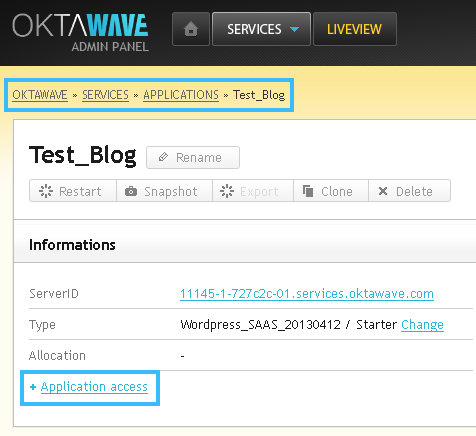Click the Restart spinner icon
The height and width of the screenshot is (436, 476).
(x=46, y=191)
